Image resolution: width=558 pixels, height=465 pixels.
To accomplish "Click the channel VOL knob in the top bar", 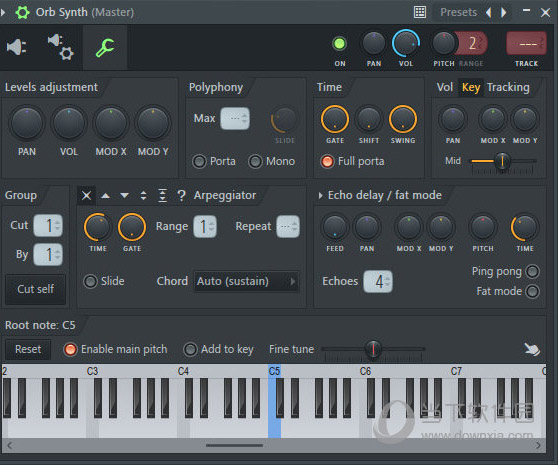I will click(x=405, y=43).
